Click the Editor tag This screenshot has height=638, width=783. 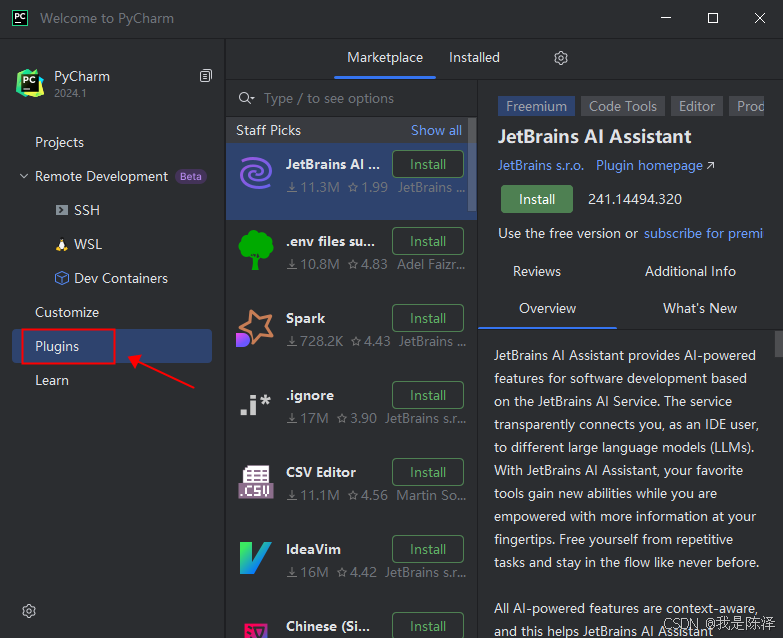point(697,106)
